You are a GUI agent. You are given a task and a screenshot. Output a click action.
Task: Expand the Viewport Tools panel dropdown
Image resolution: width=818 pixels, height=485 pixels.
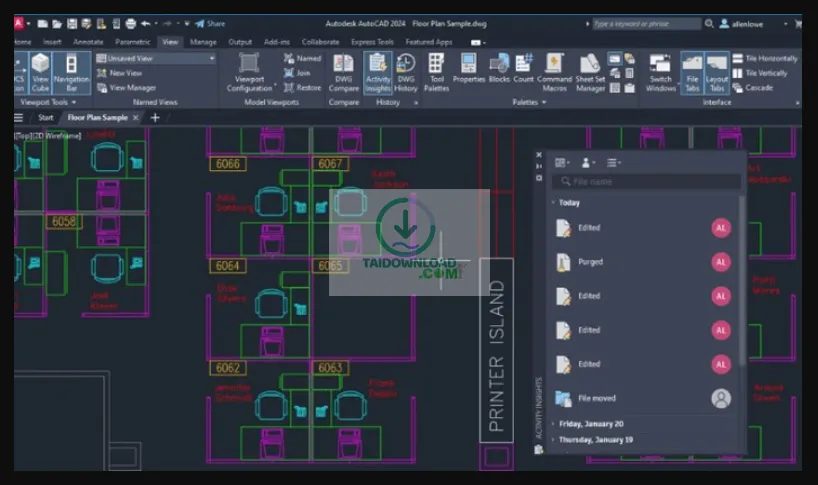48,102
